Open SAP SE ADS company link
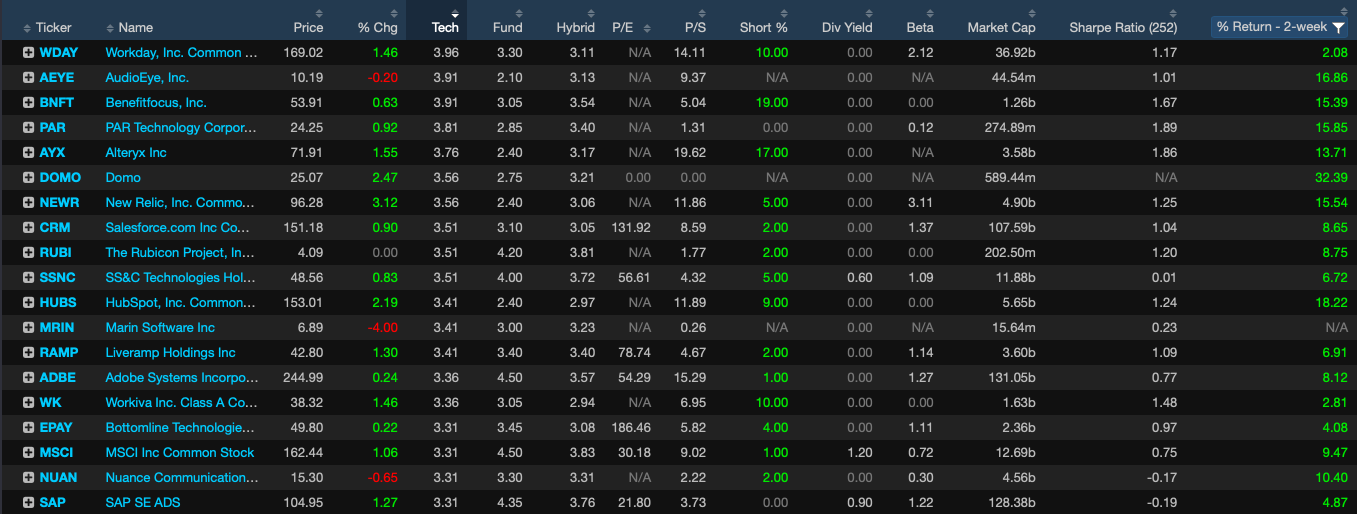Viewport: 1357px width, 514px height. (x=143, y=502)
